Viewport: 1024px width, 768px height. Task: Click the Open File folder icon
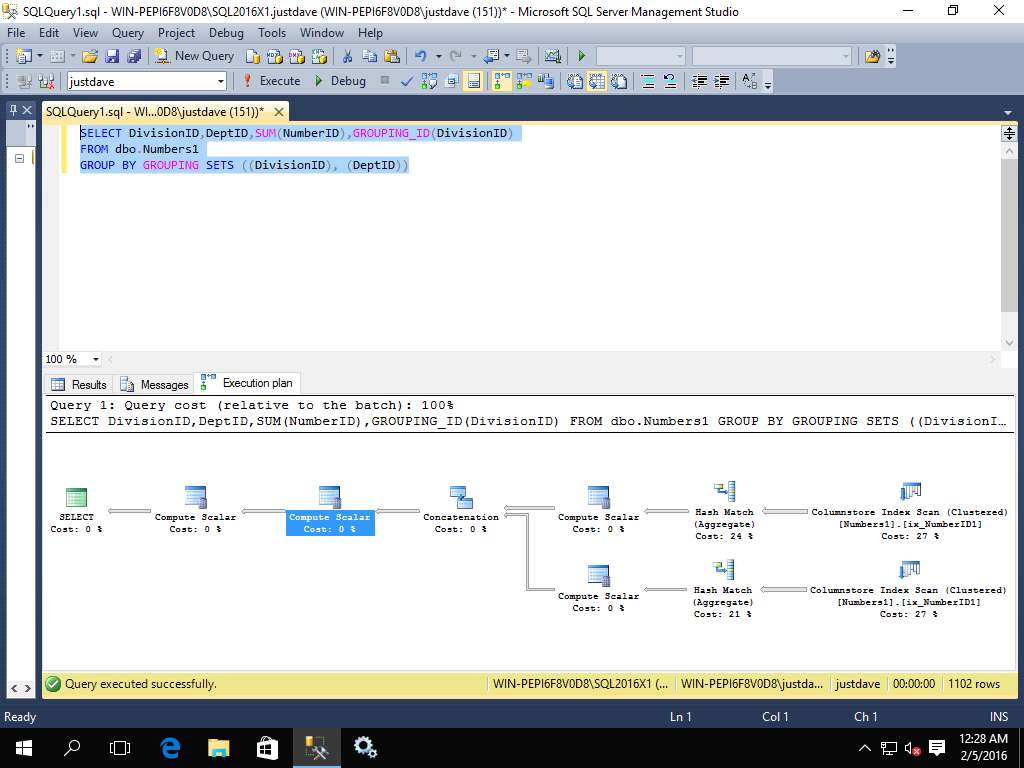pyautogui.click(x=90, y=56)
